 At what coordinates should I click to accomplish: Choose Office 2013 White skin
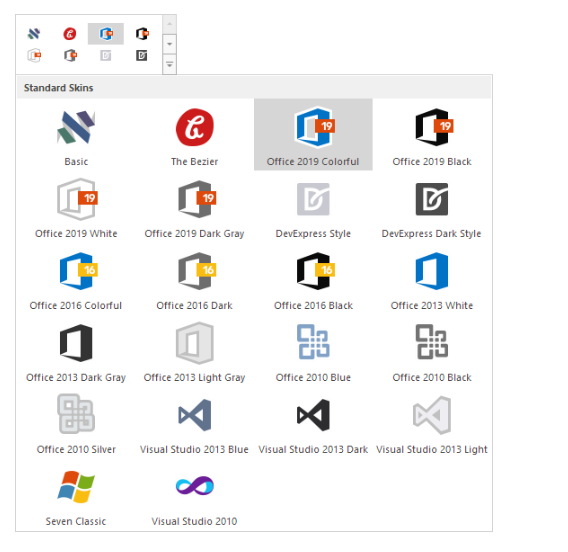(432, 279)
